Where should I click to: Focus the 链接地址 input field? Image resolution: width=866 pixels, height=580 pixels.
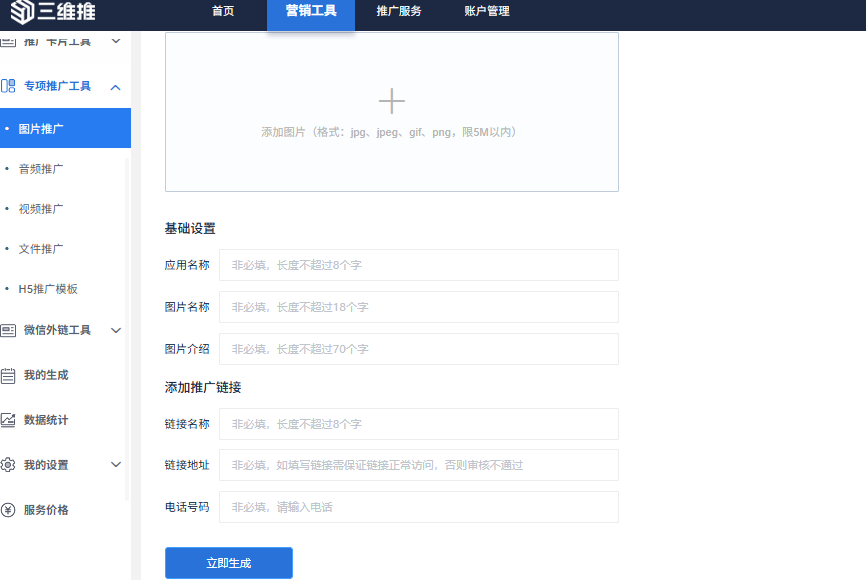(x=419, y=465)
